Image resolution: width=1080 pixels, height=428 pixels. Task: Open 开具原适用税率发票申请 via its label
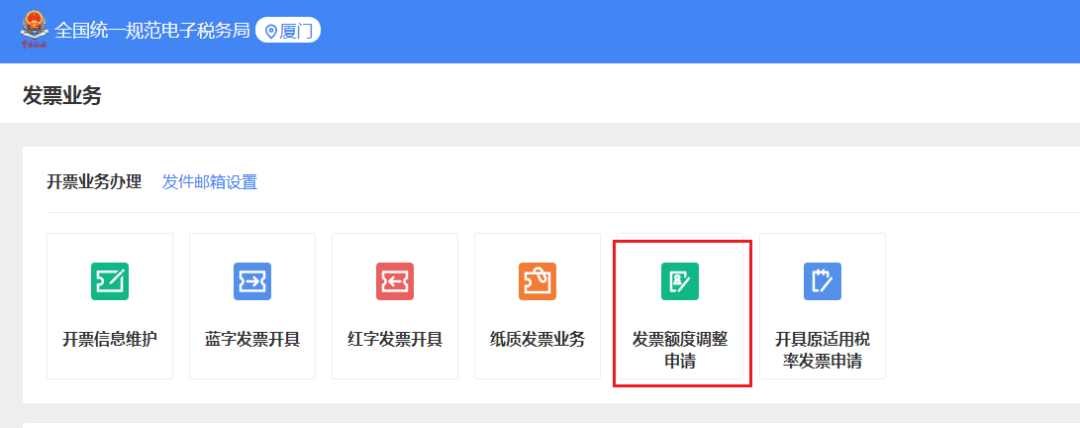(822, 350)
